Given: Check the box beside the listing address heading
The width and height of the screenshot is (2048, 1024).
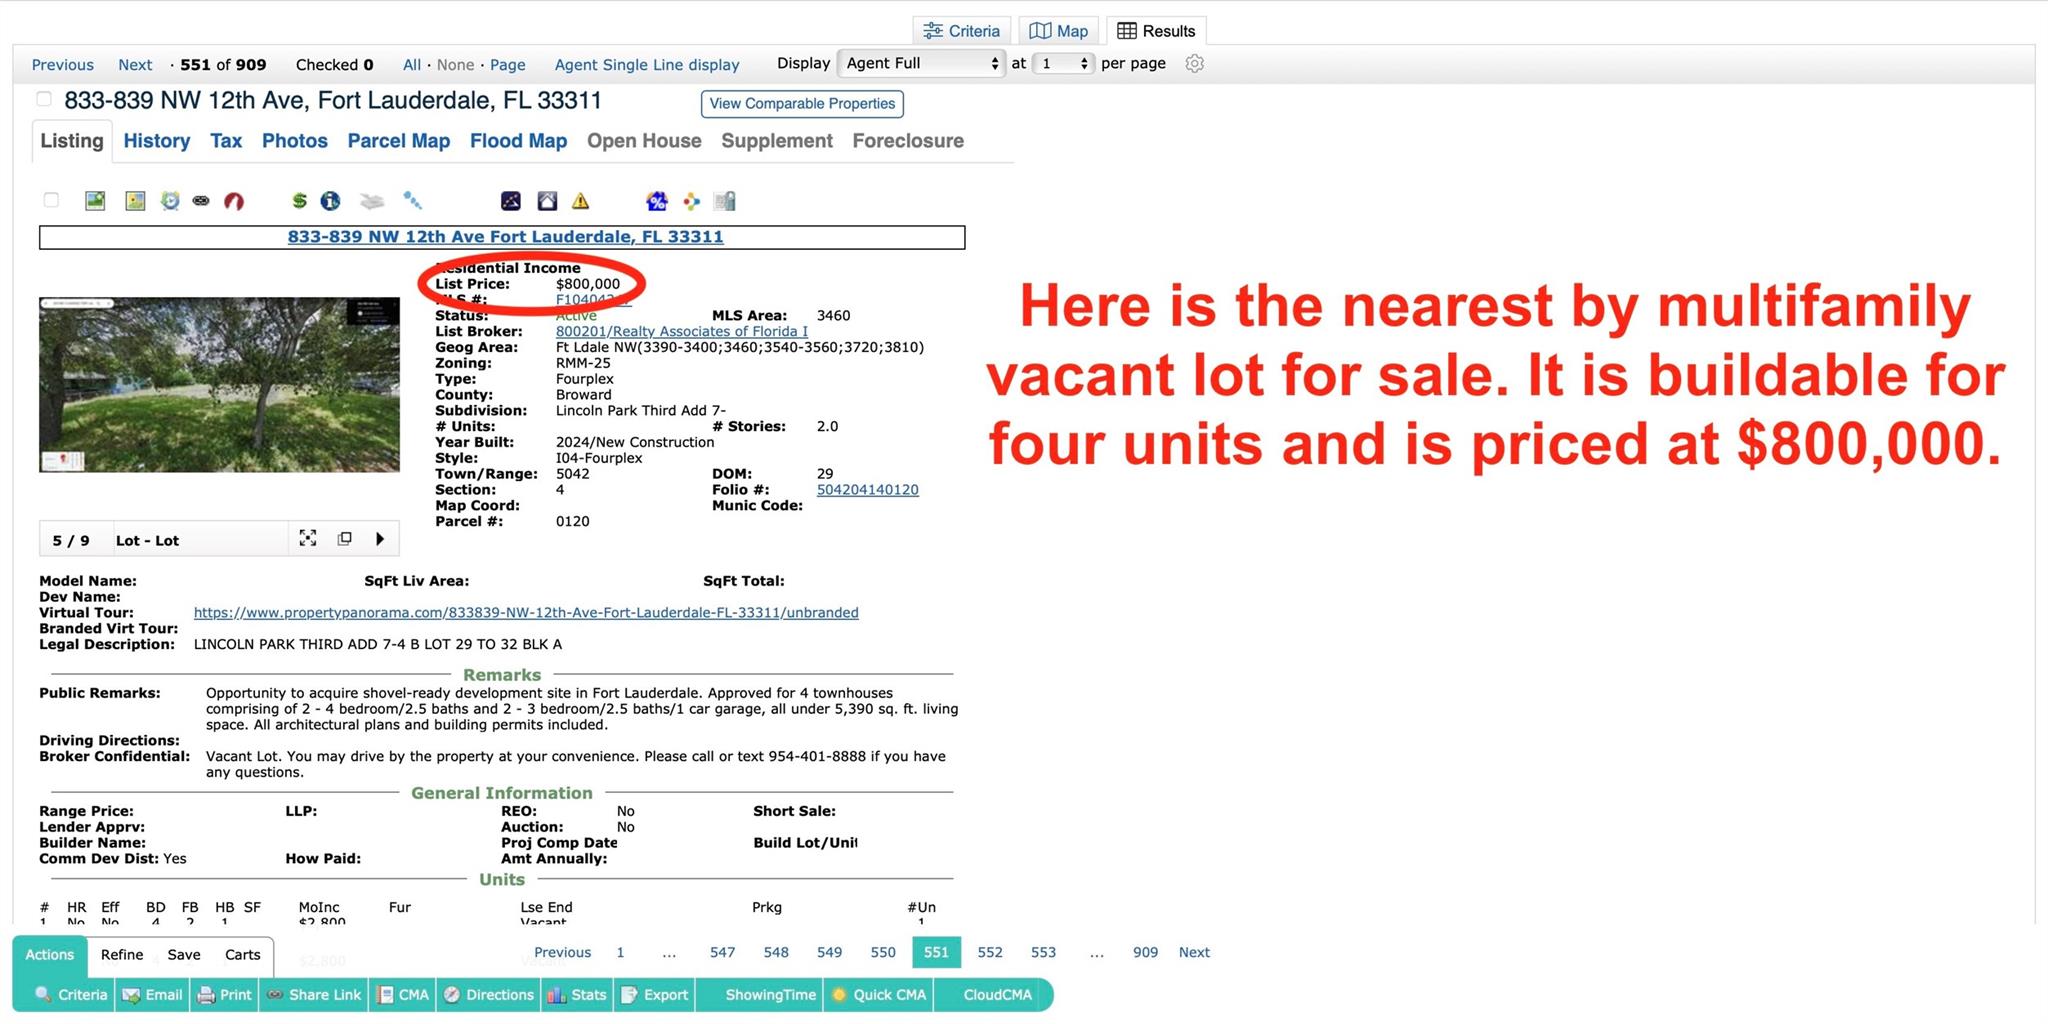Looking at the screenshot, I should [x=44, y=99].
